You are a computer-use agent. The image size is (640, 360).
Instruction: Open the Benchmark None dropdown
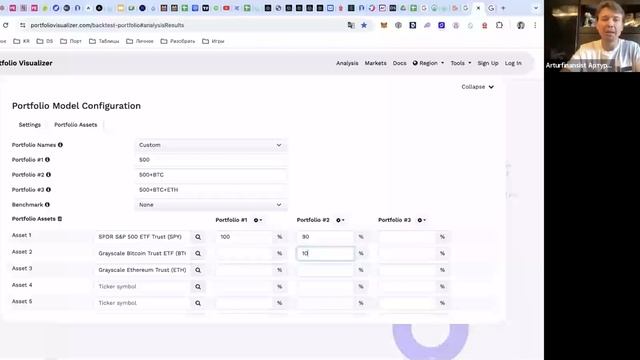click(211, 204)
